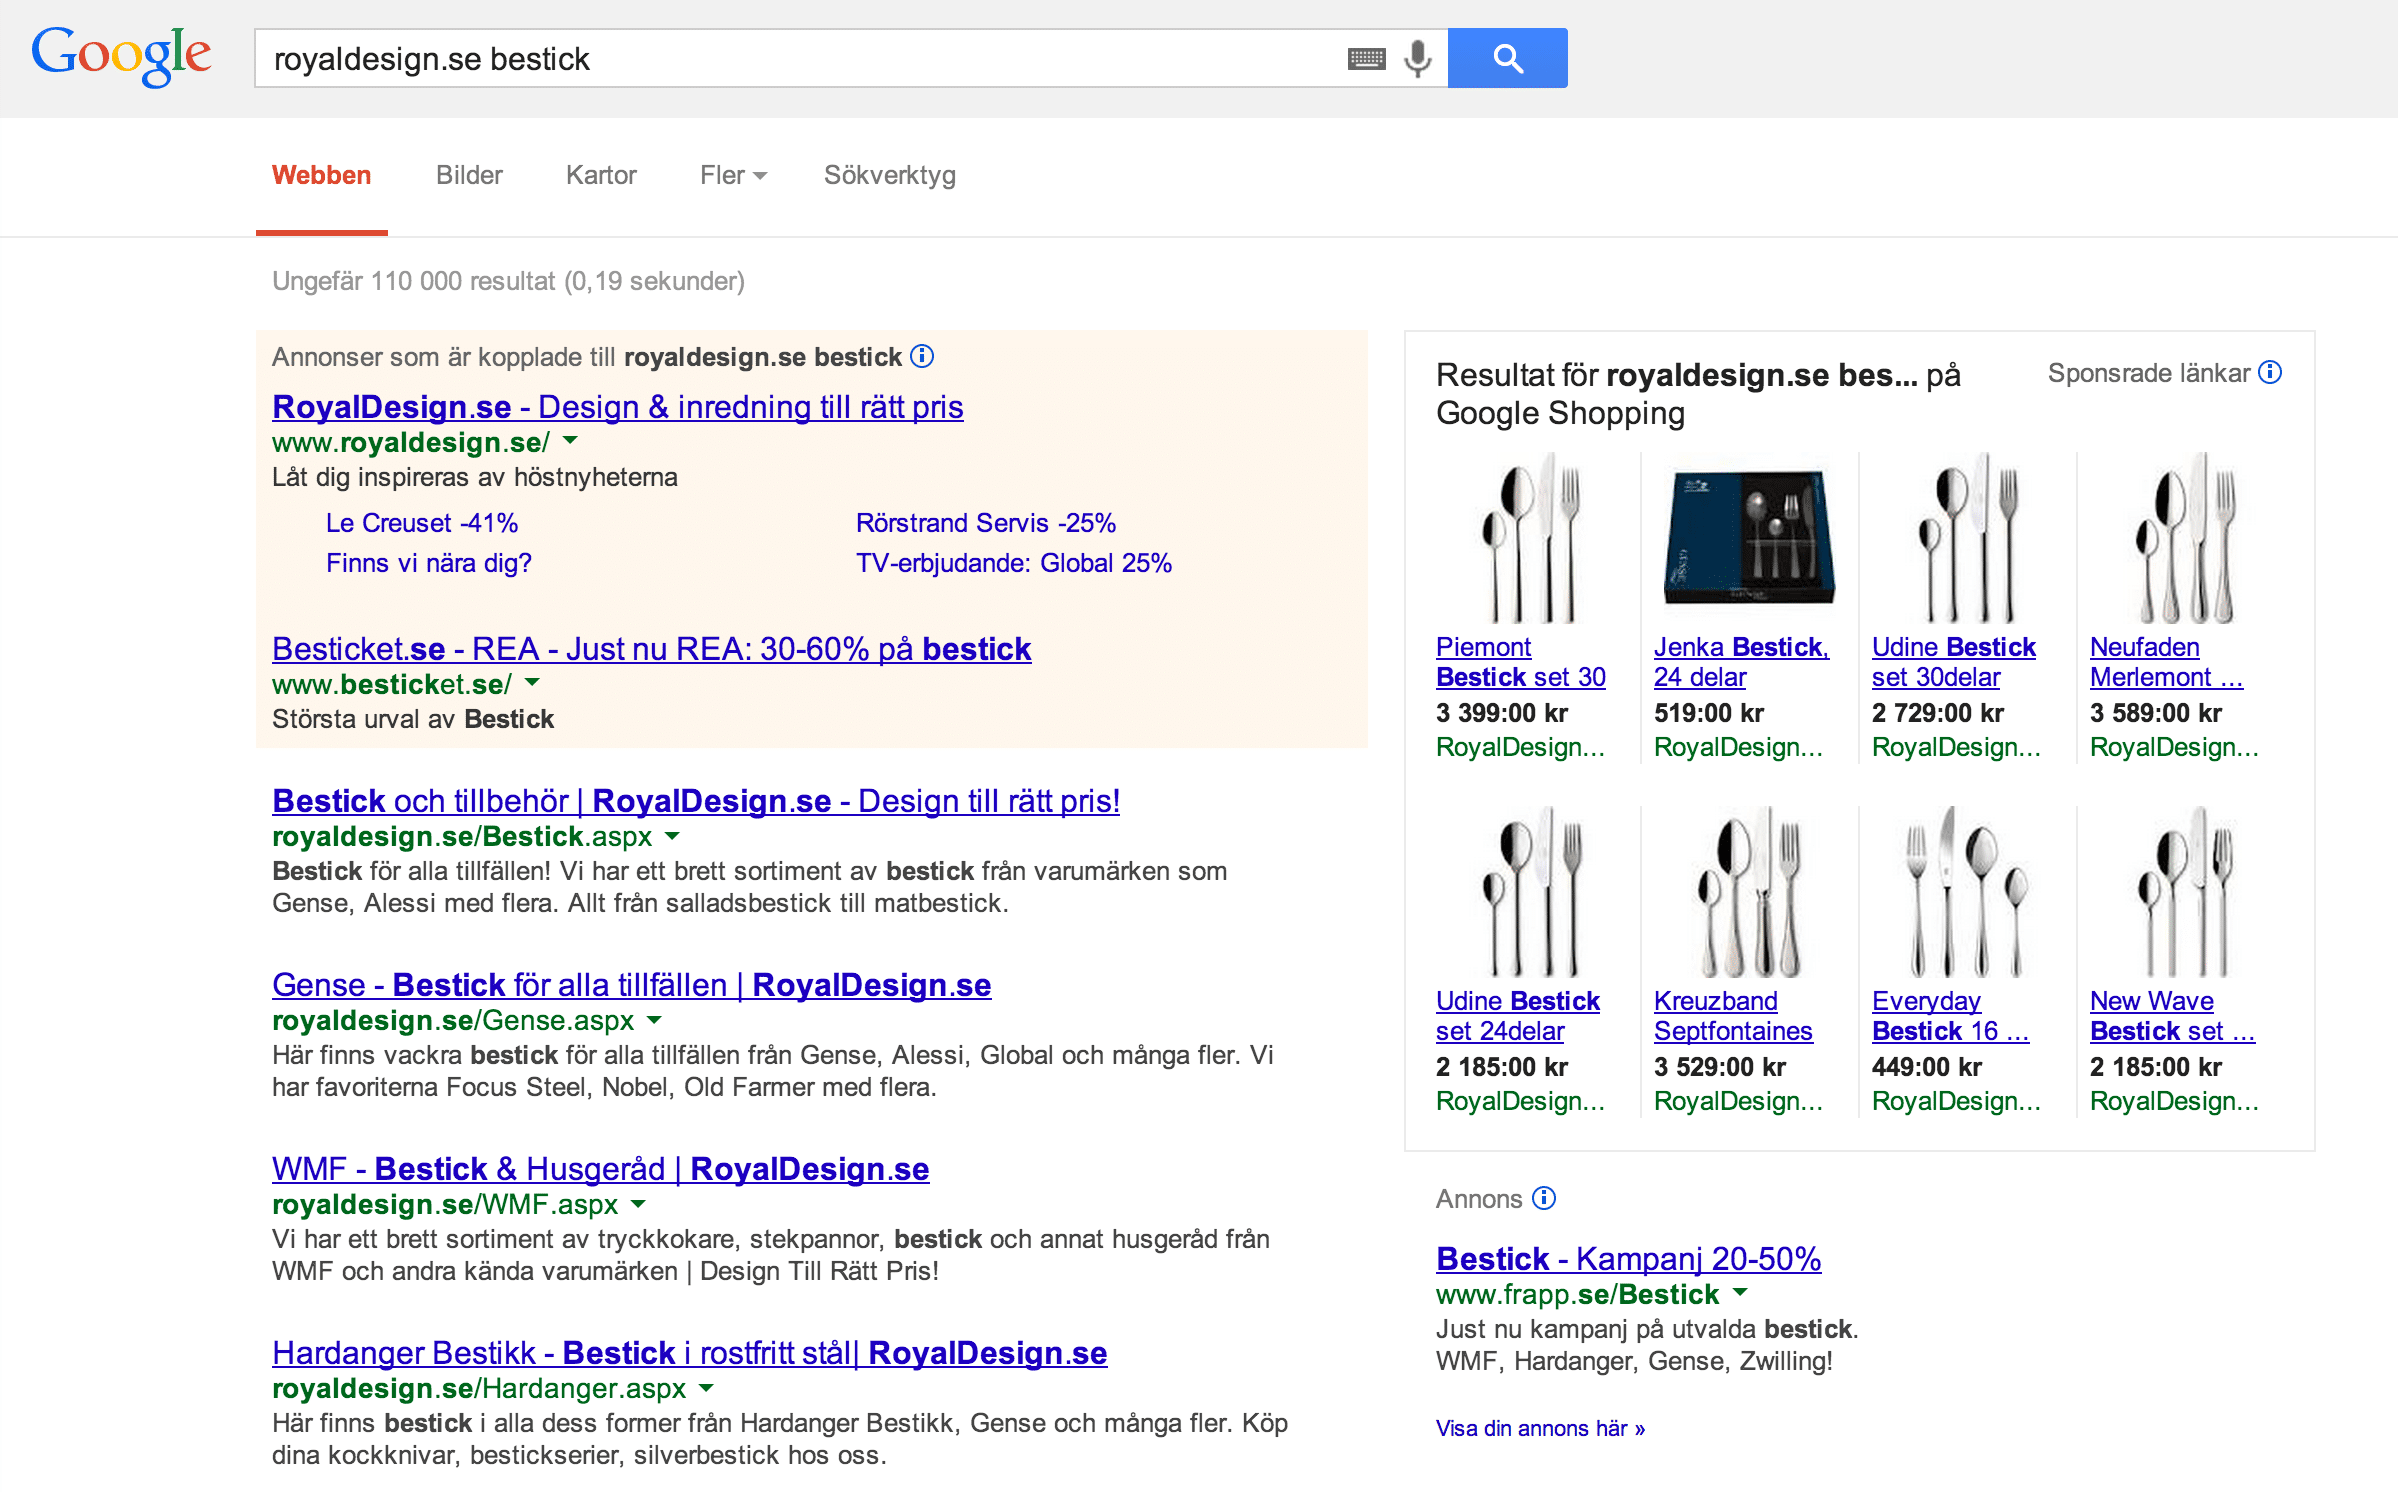This screenshot has width=2398, height=1492.
Task: Click price '3 399:00 kr'
Action: point(1502,713)
